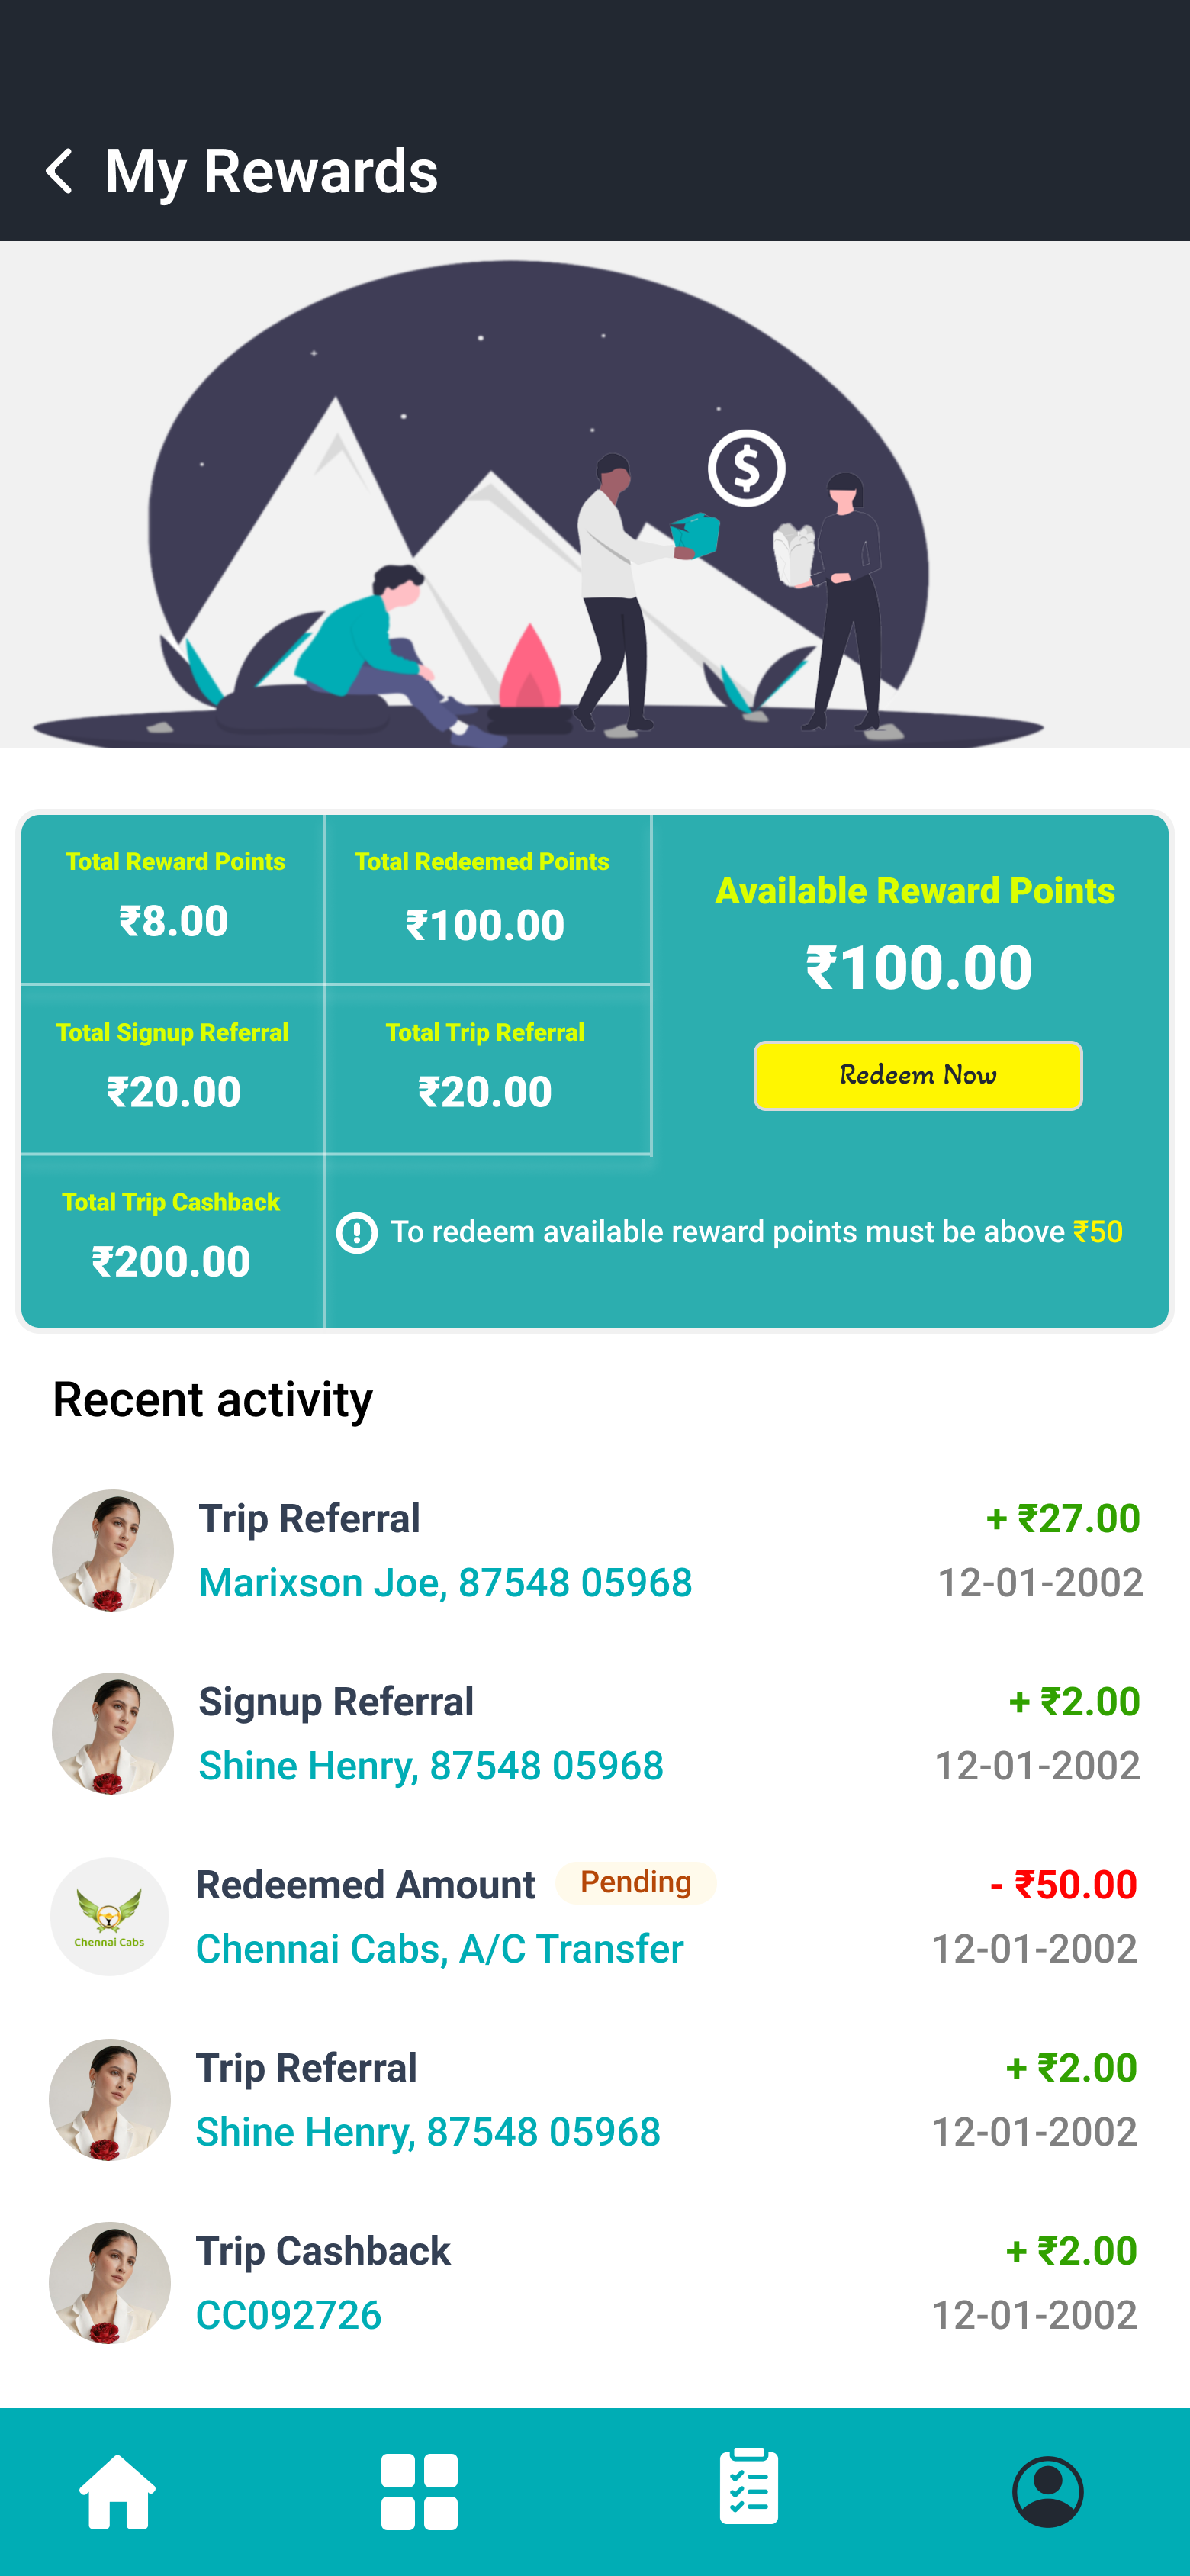Screen dimensions: 1190x2576
Task: Open the Signup Referral activity entry
Action: point(336,1702)
